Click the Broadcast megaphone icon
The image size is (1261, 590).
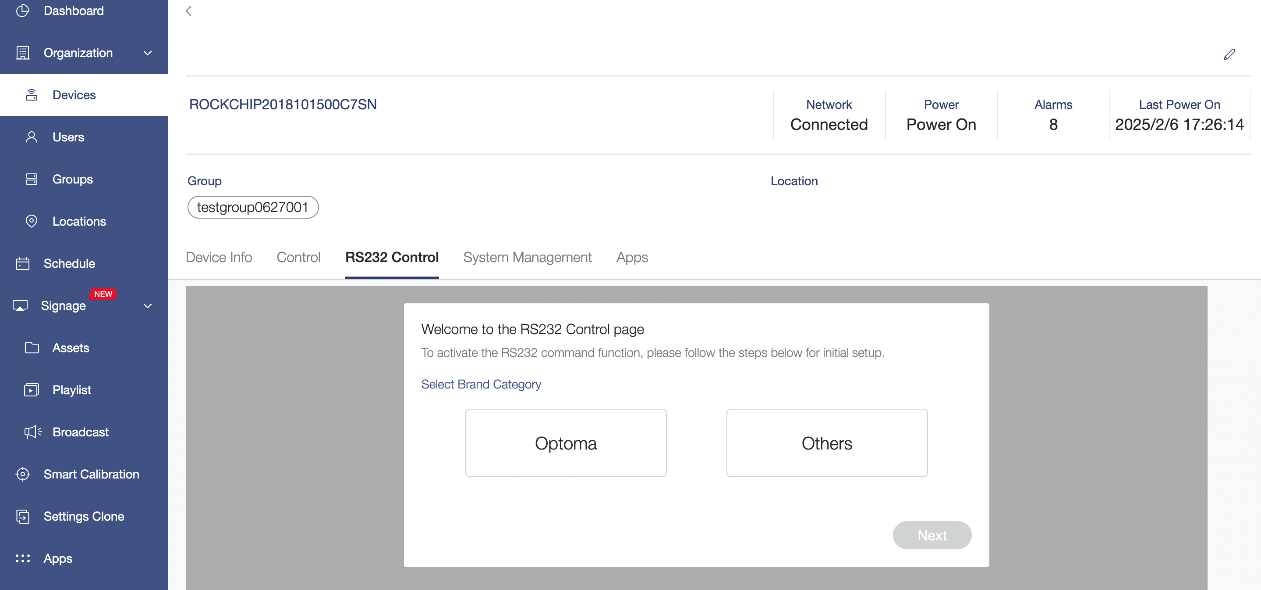tap(32, 432)
